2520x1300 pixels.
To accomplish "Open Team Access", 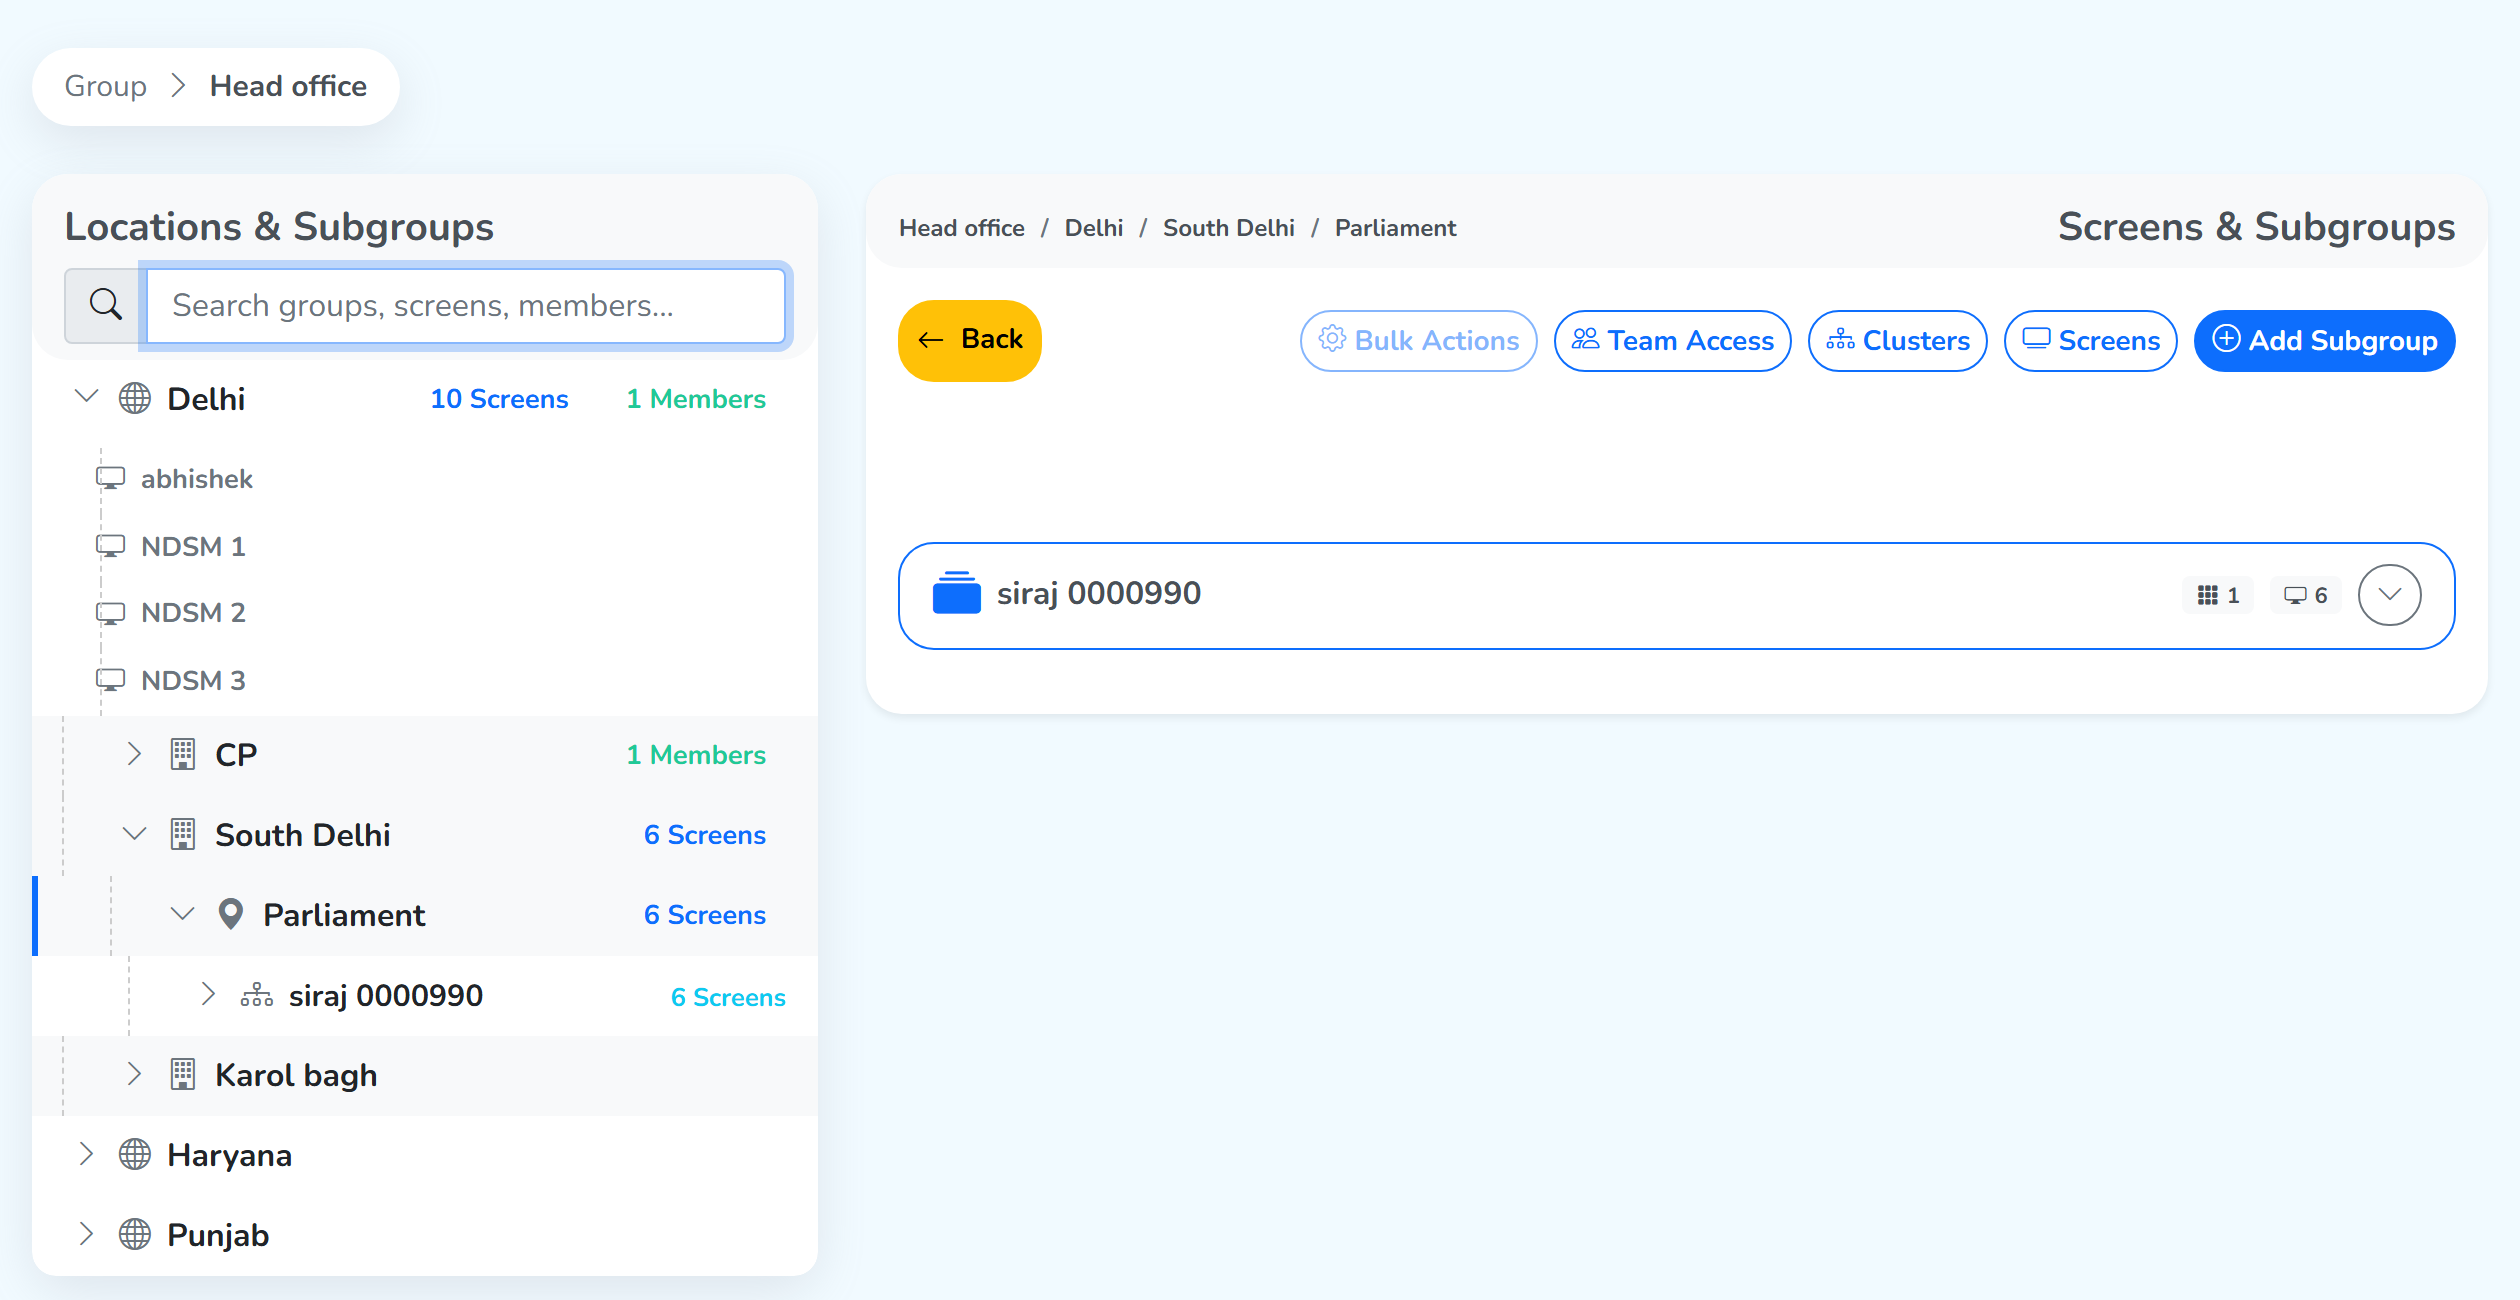I will [1672, 341].
